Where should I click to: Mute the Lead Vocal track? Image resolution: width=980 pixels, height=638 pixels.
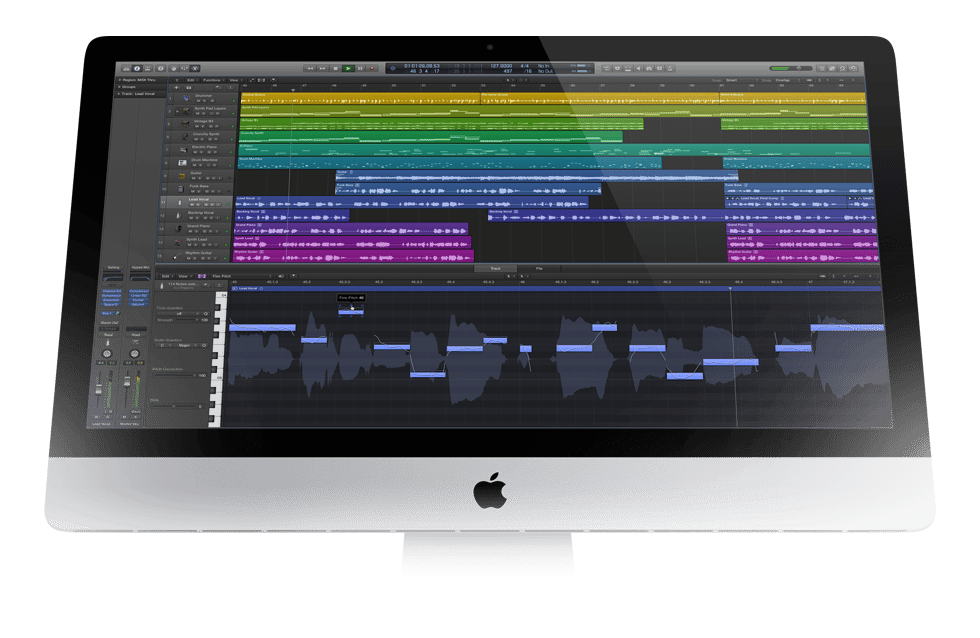[x=190, y=203]
